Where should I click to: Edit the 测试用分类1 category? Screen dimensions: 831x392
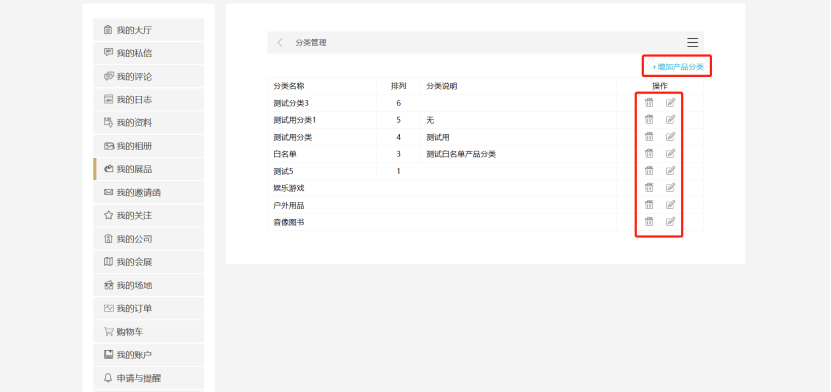pos(670,120)
